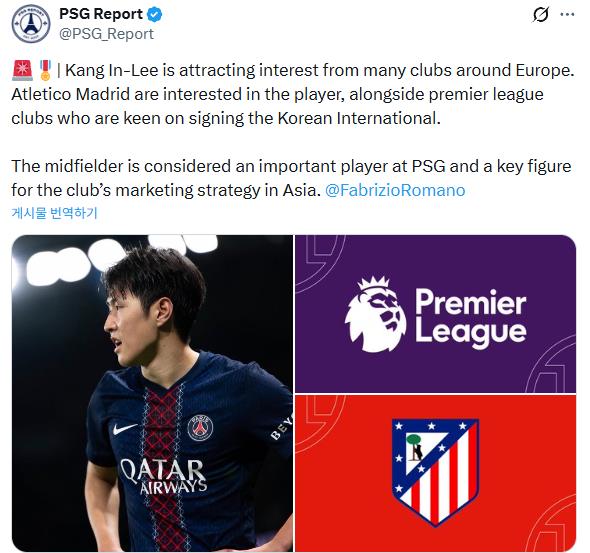
Task: Open the PSG Report profile avatar
Action: (31, 24)
